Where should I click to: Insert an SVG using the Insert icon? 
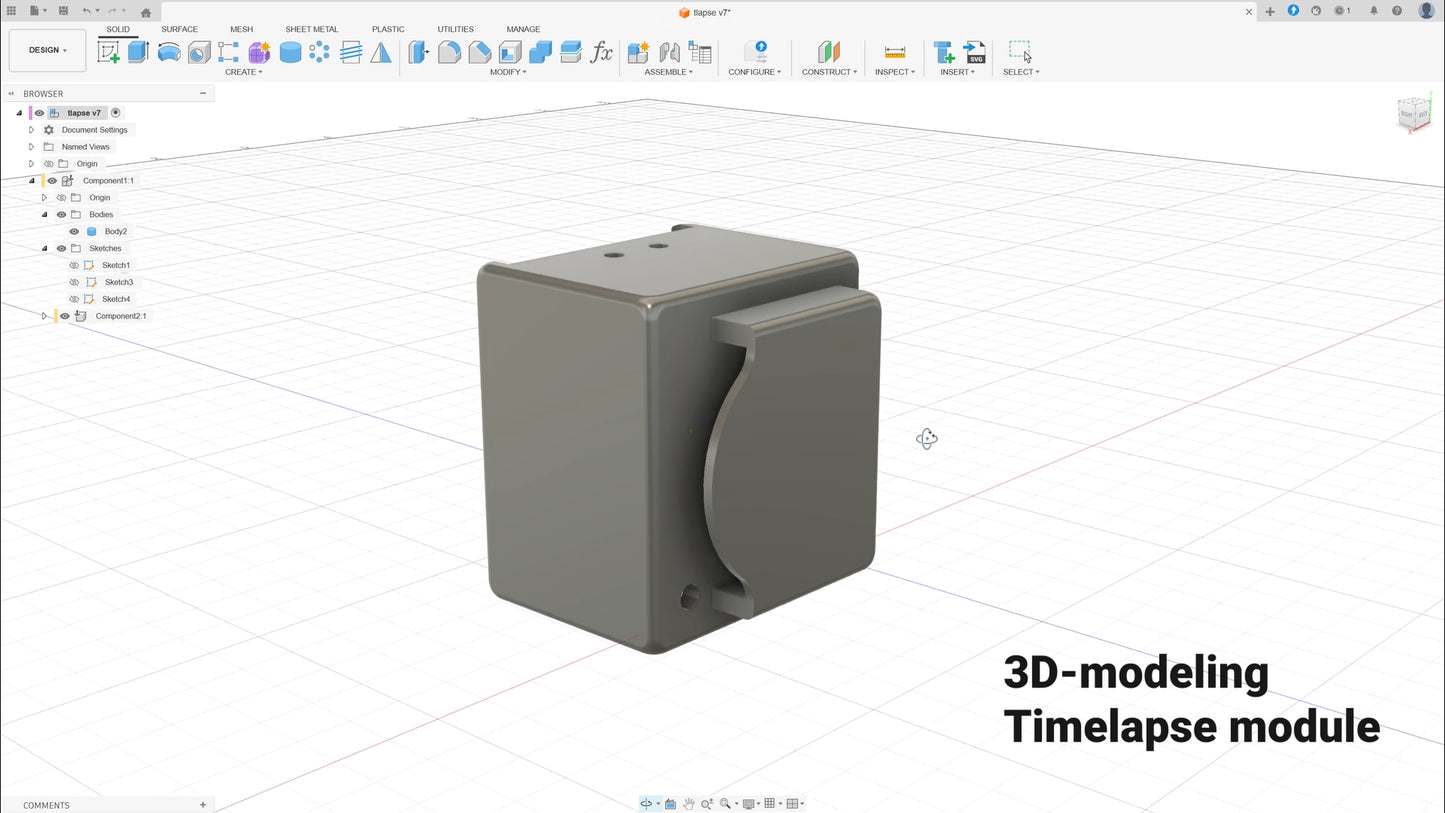[x=975, y=51]
